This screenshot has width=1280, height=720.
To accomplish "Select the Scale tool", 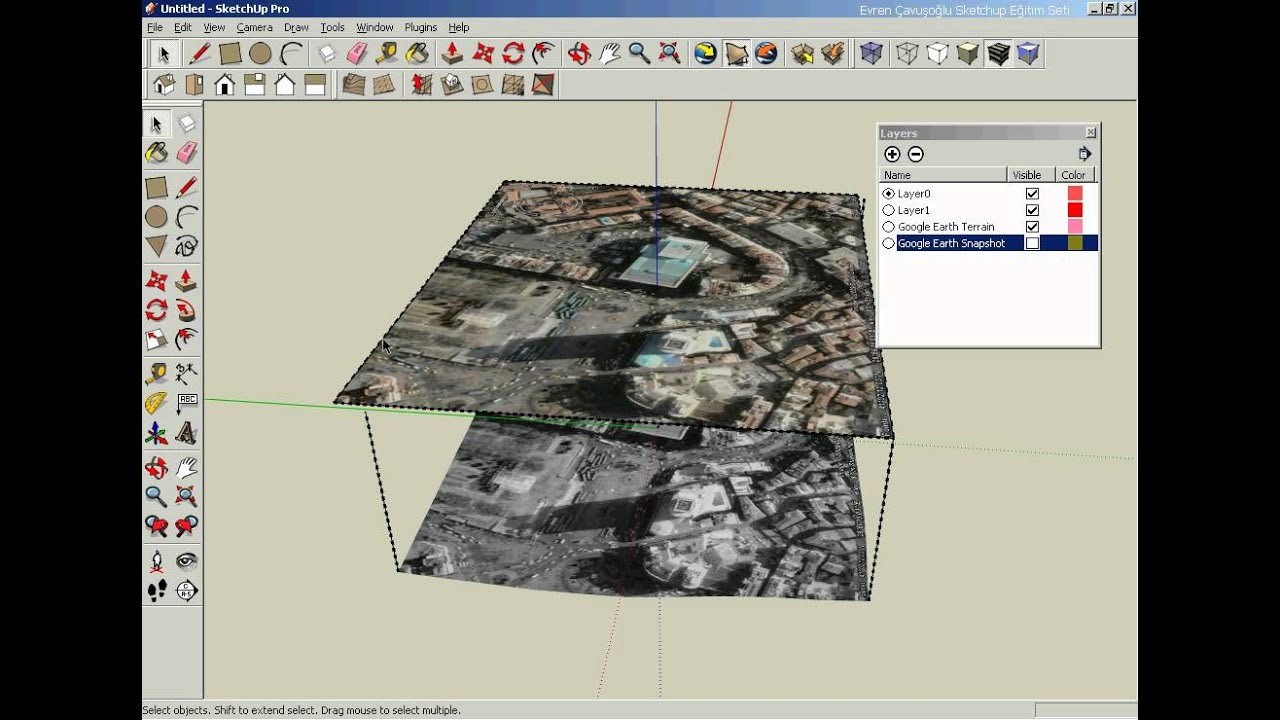I will click(x=156, y=340).
